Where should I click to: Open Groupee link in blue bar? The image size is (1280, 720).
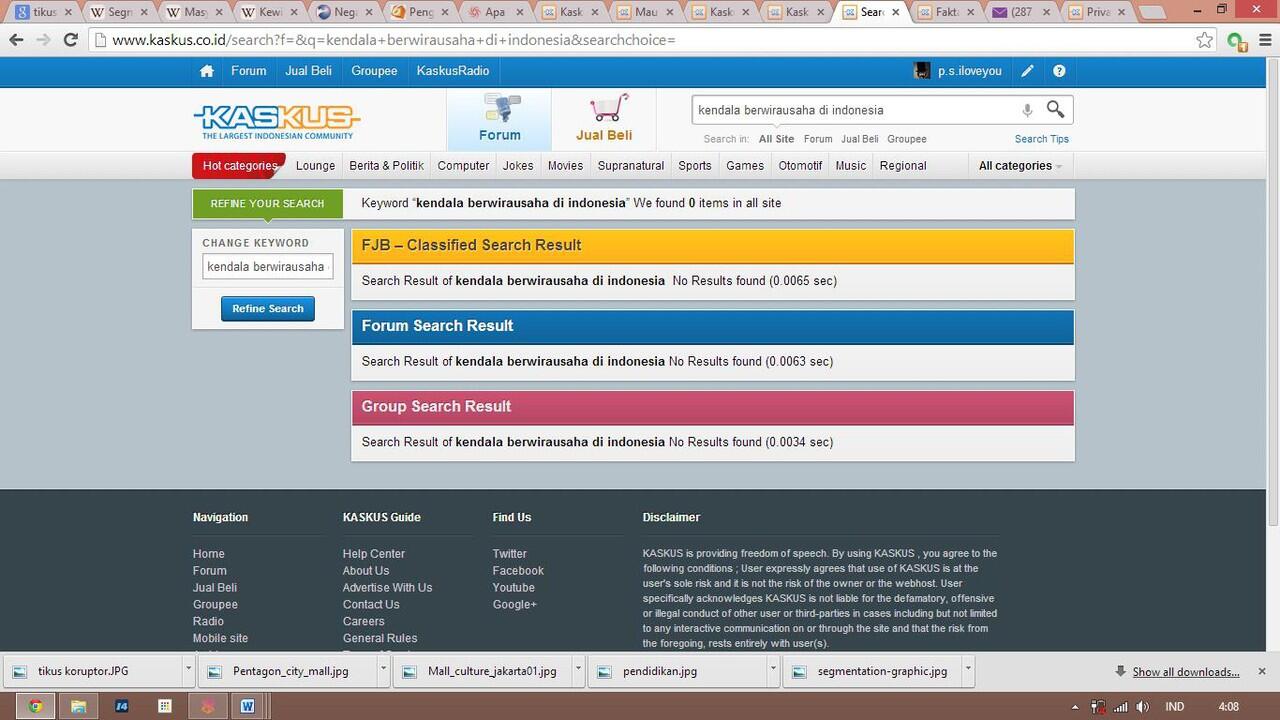click(x=374, y=71)
